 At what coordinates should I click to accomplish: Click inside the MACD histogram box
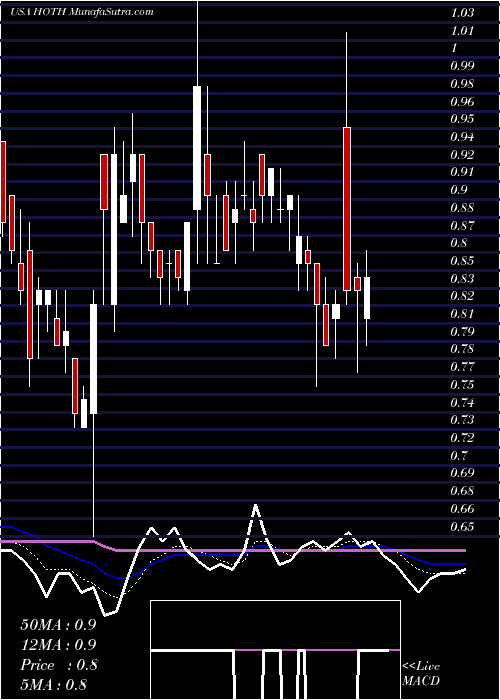tap(275, 650)
